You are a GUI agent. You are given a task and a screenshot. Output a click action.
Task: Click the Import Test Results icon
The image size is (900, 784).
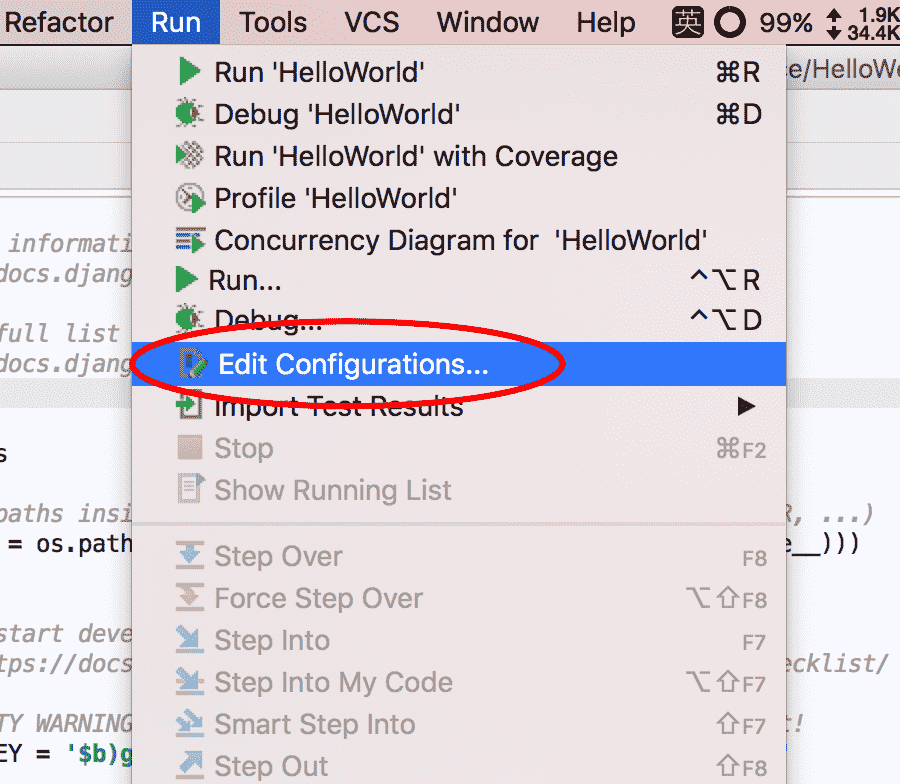pos(189,405)
